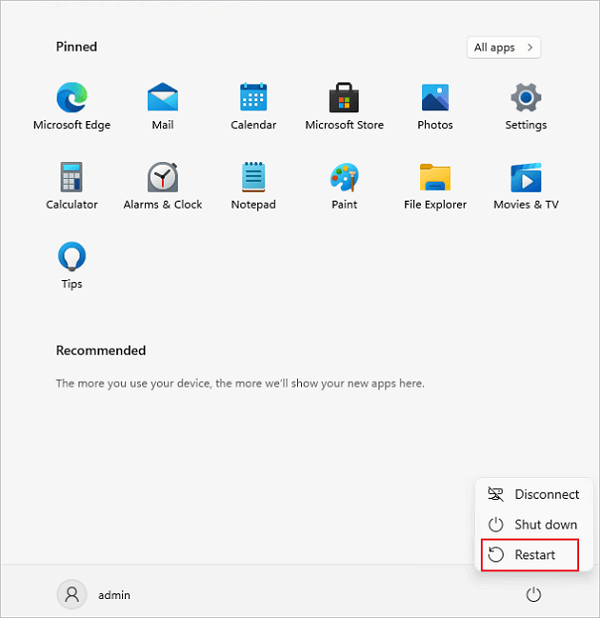The height and width of the screenshot is (618, 600).
Task: Launch Alarms & Clock
Action: tap(162, 178)
